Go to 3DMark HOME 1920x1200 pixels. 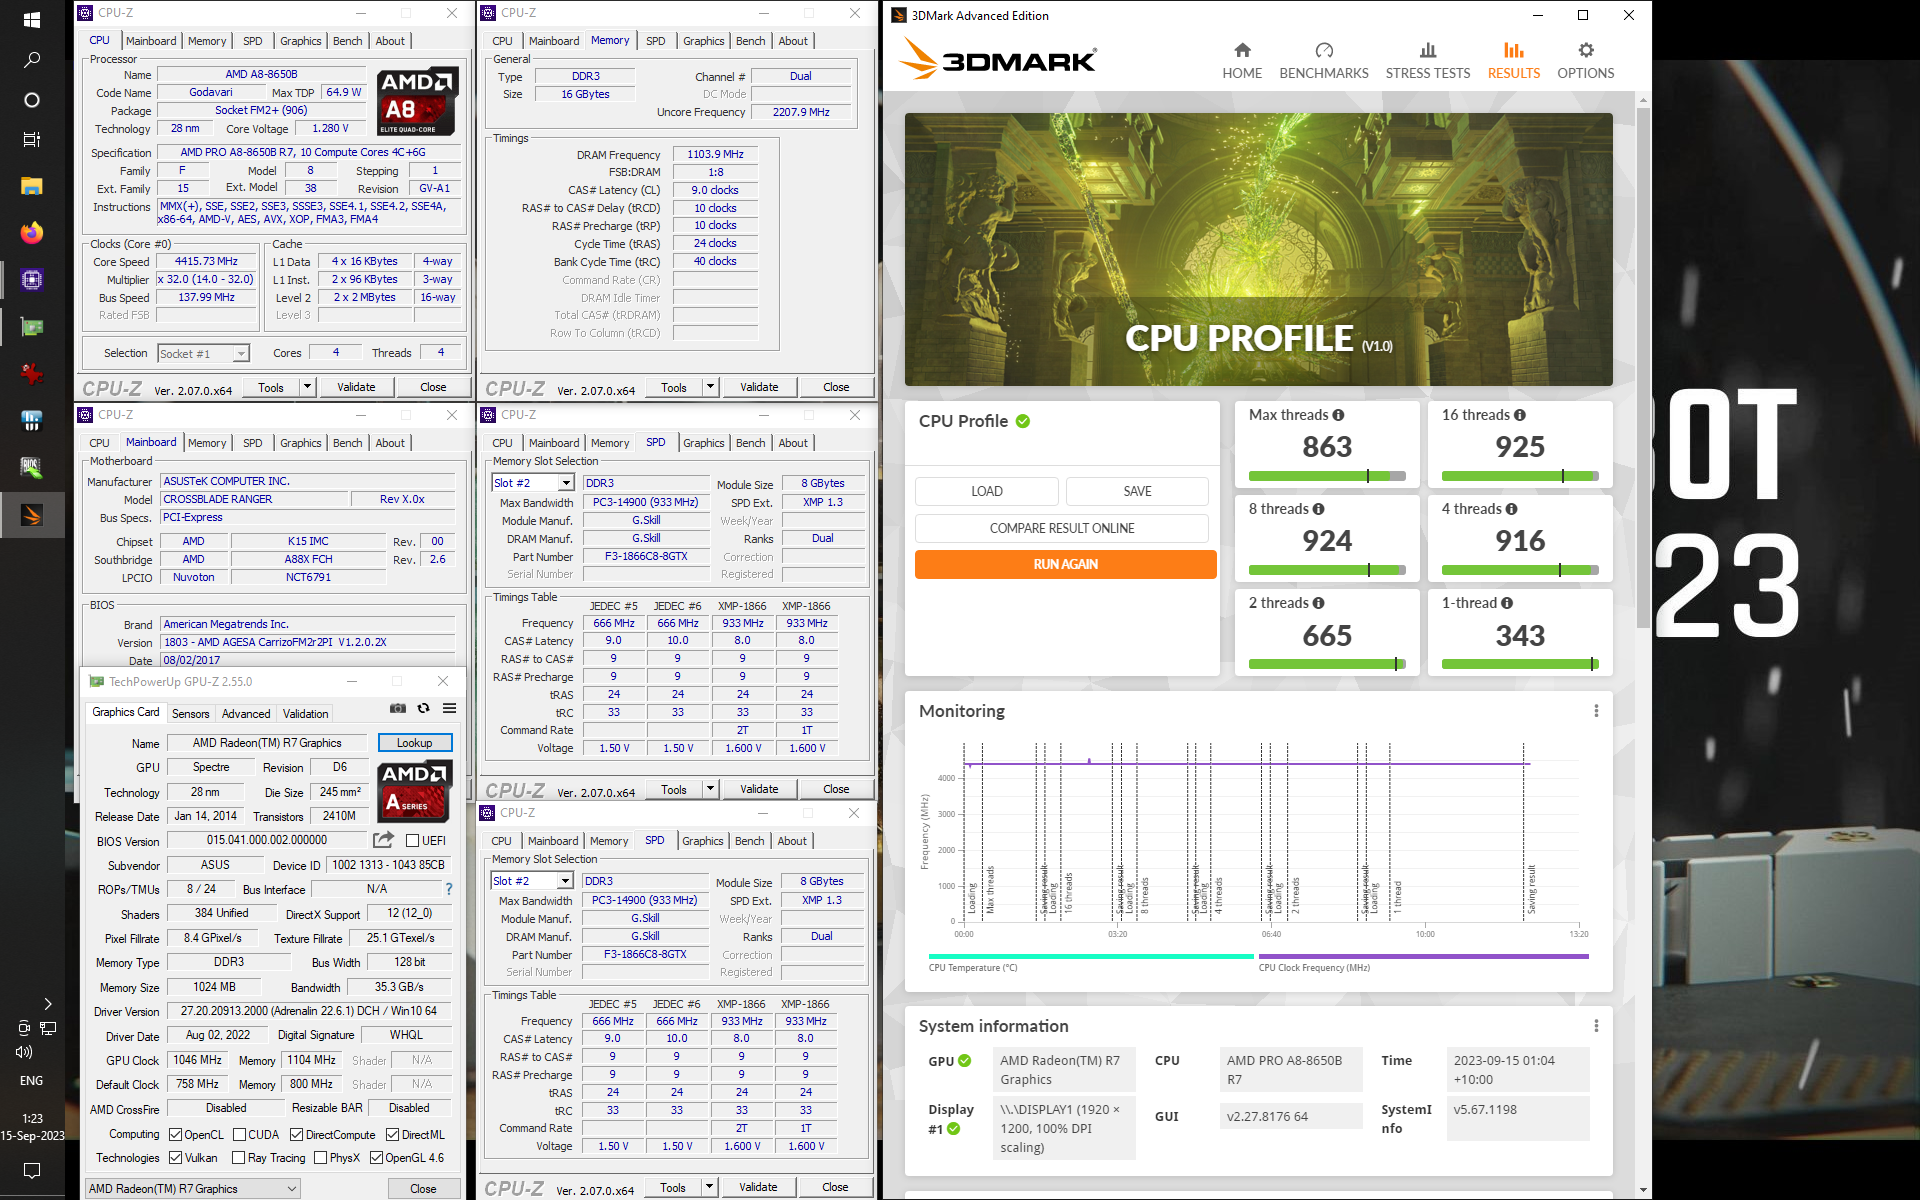(x=1242, y=61)
